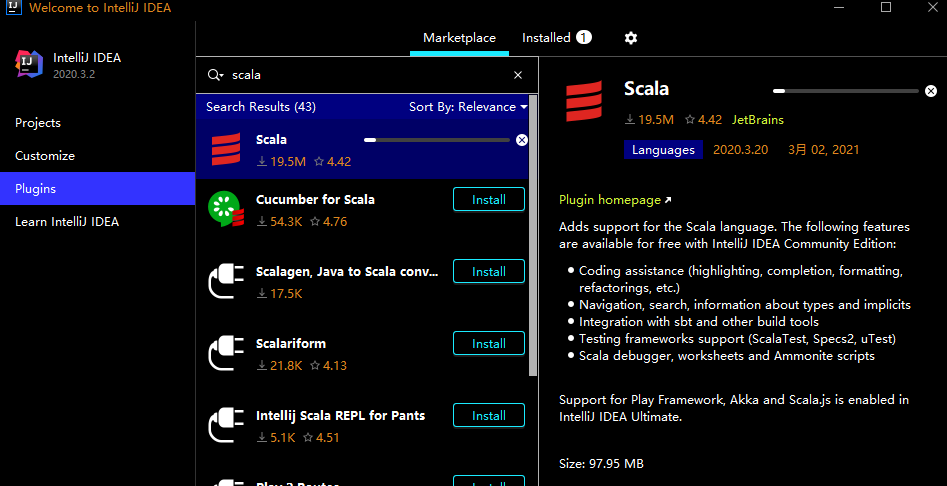The height and width of the screenshot is (486, 947).
Task: Open Sort By Relevance dropdown
Action: [x=468, y=107]
